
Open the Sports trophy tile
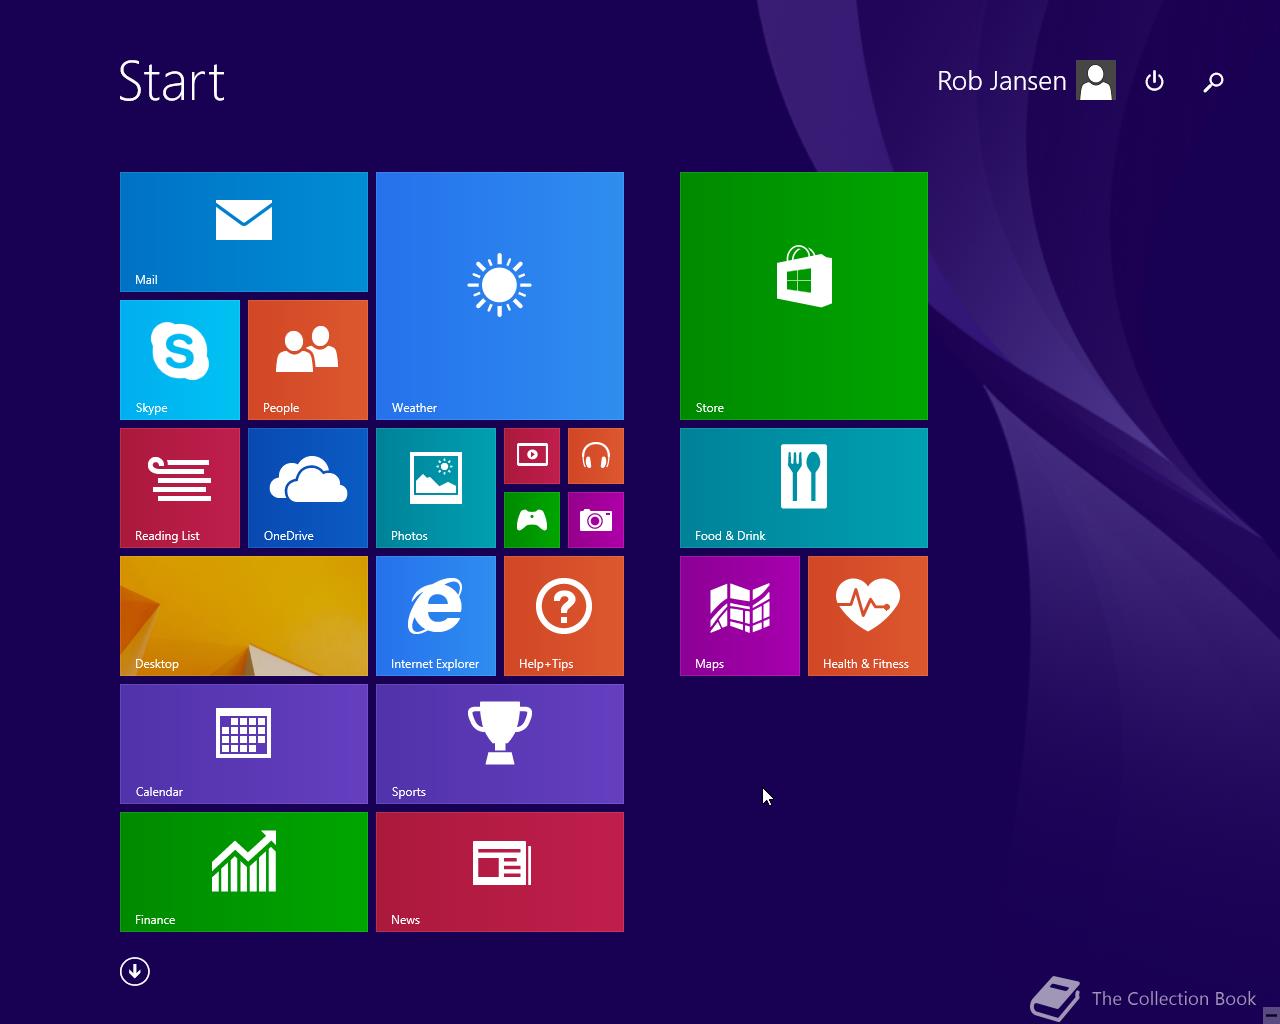(x=500, y=744)
